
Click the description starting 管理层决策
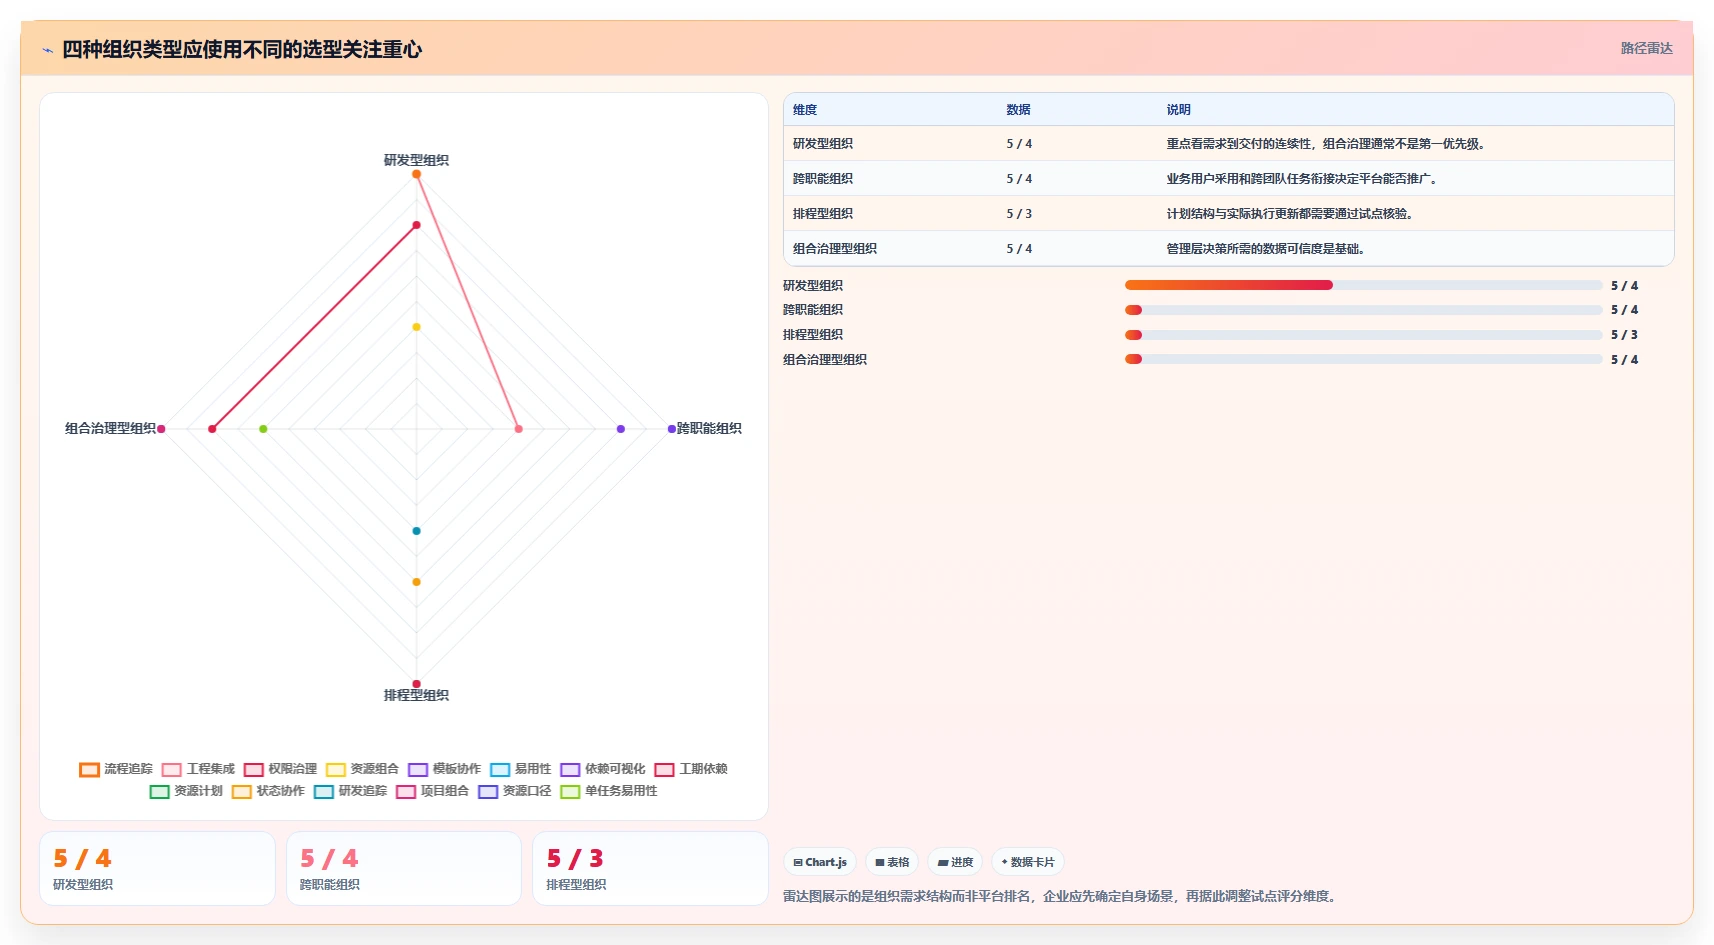1267,249
